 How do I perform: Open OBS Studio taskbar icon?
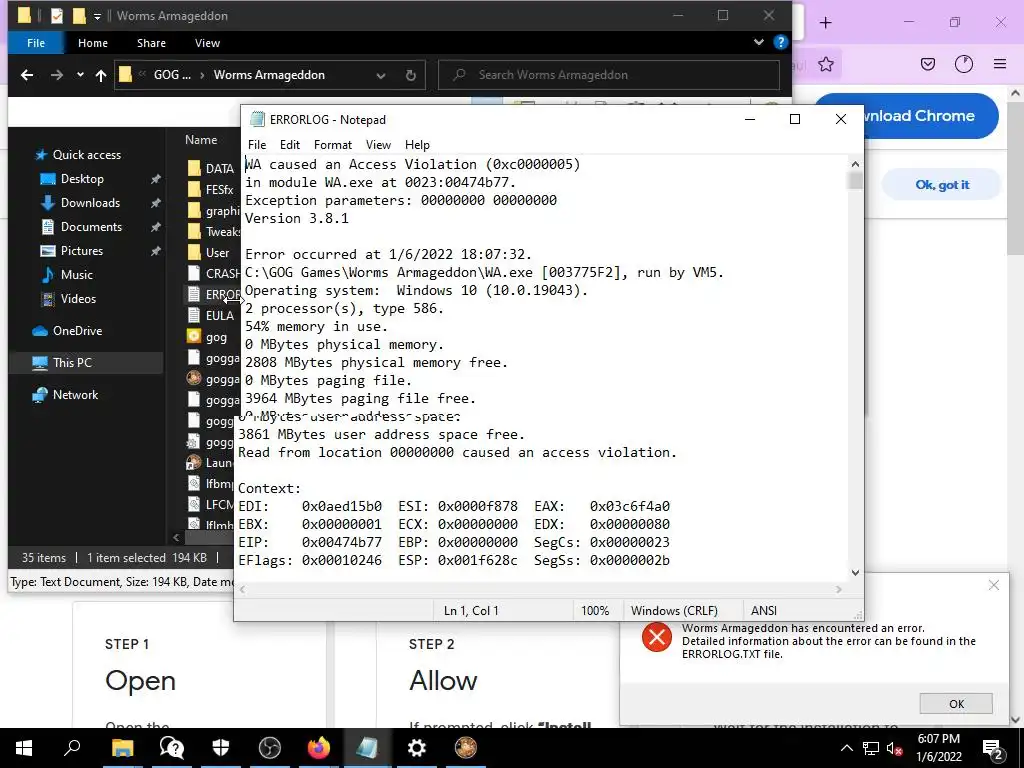click(269, 748)
